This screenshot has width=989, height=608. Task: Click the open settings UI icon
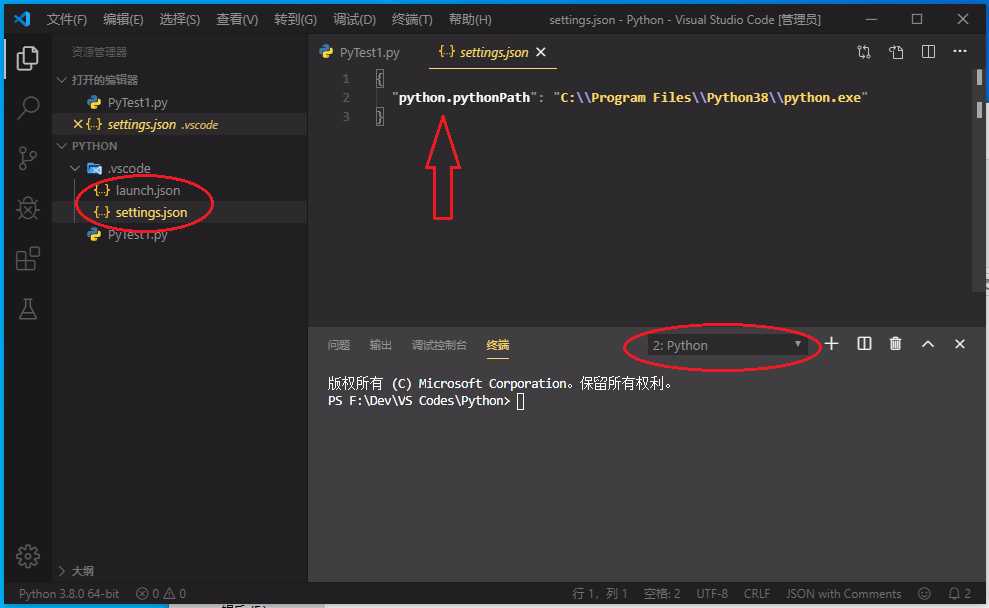pyautogui.click(x=896, y=52)
